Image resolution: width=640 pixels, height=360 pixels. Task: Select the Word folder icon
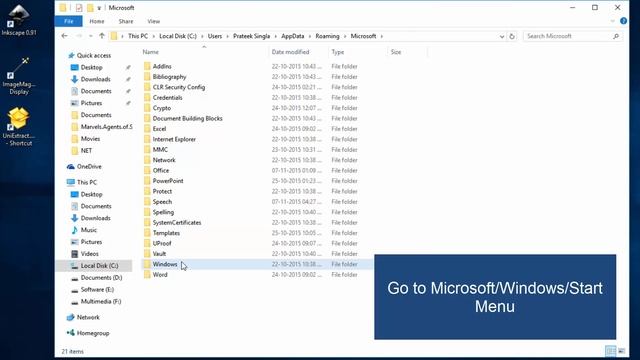(x=147, y=275)
